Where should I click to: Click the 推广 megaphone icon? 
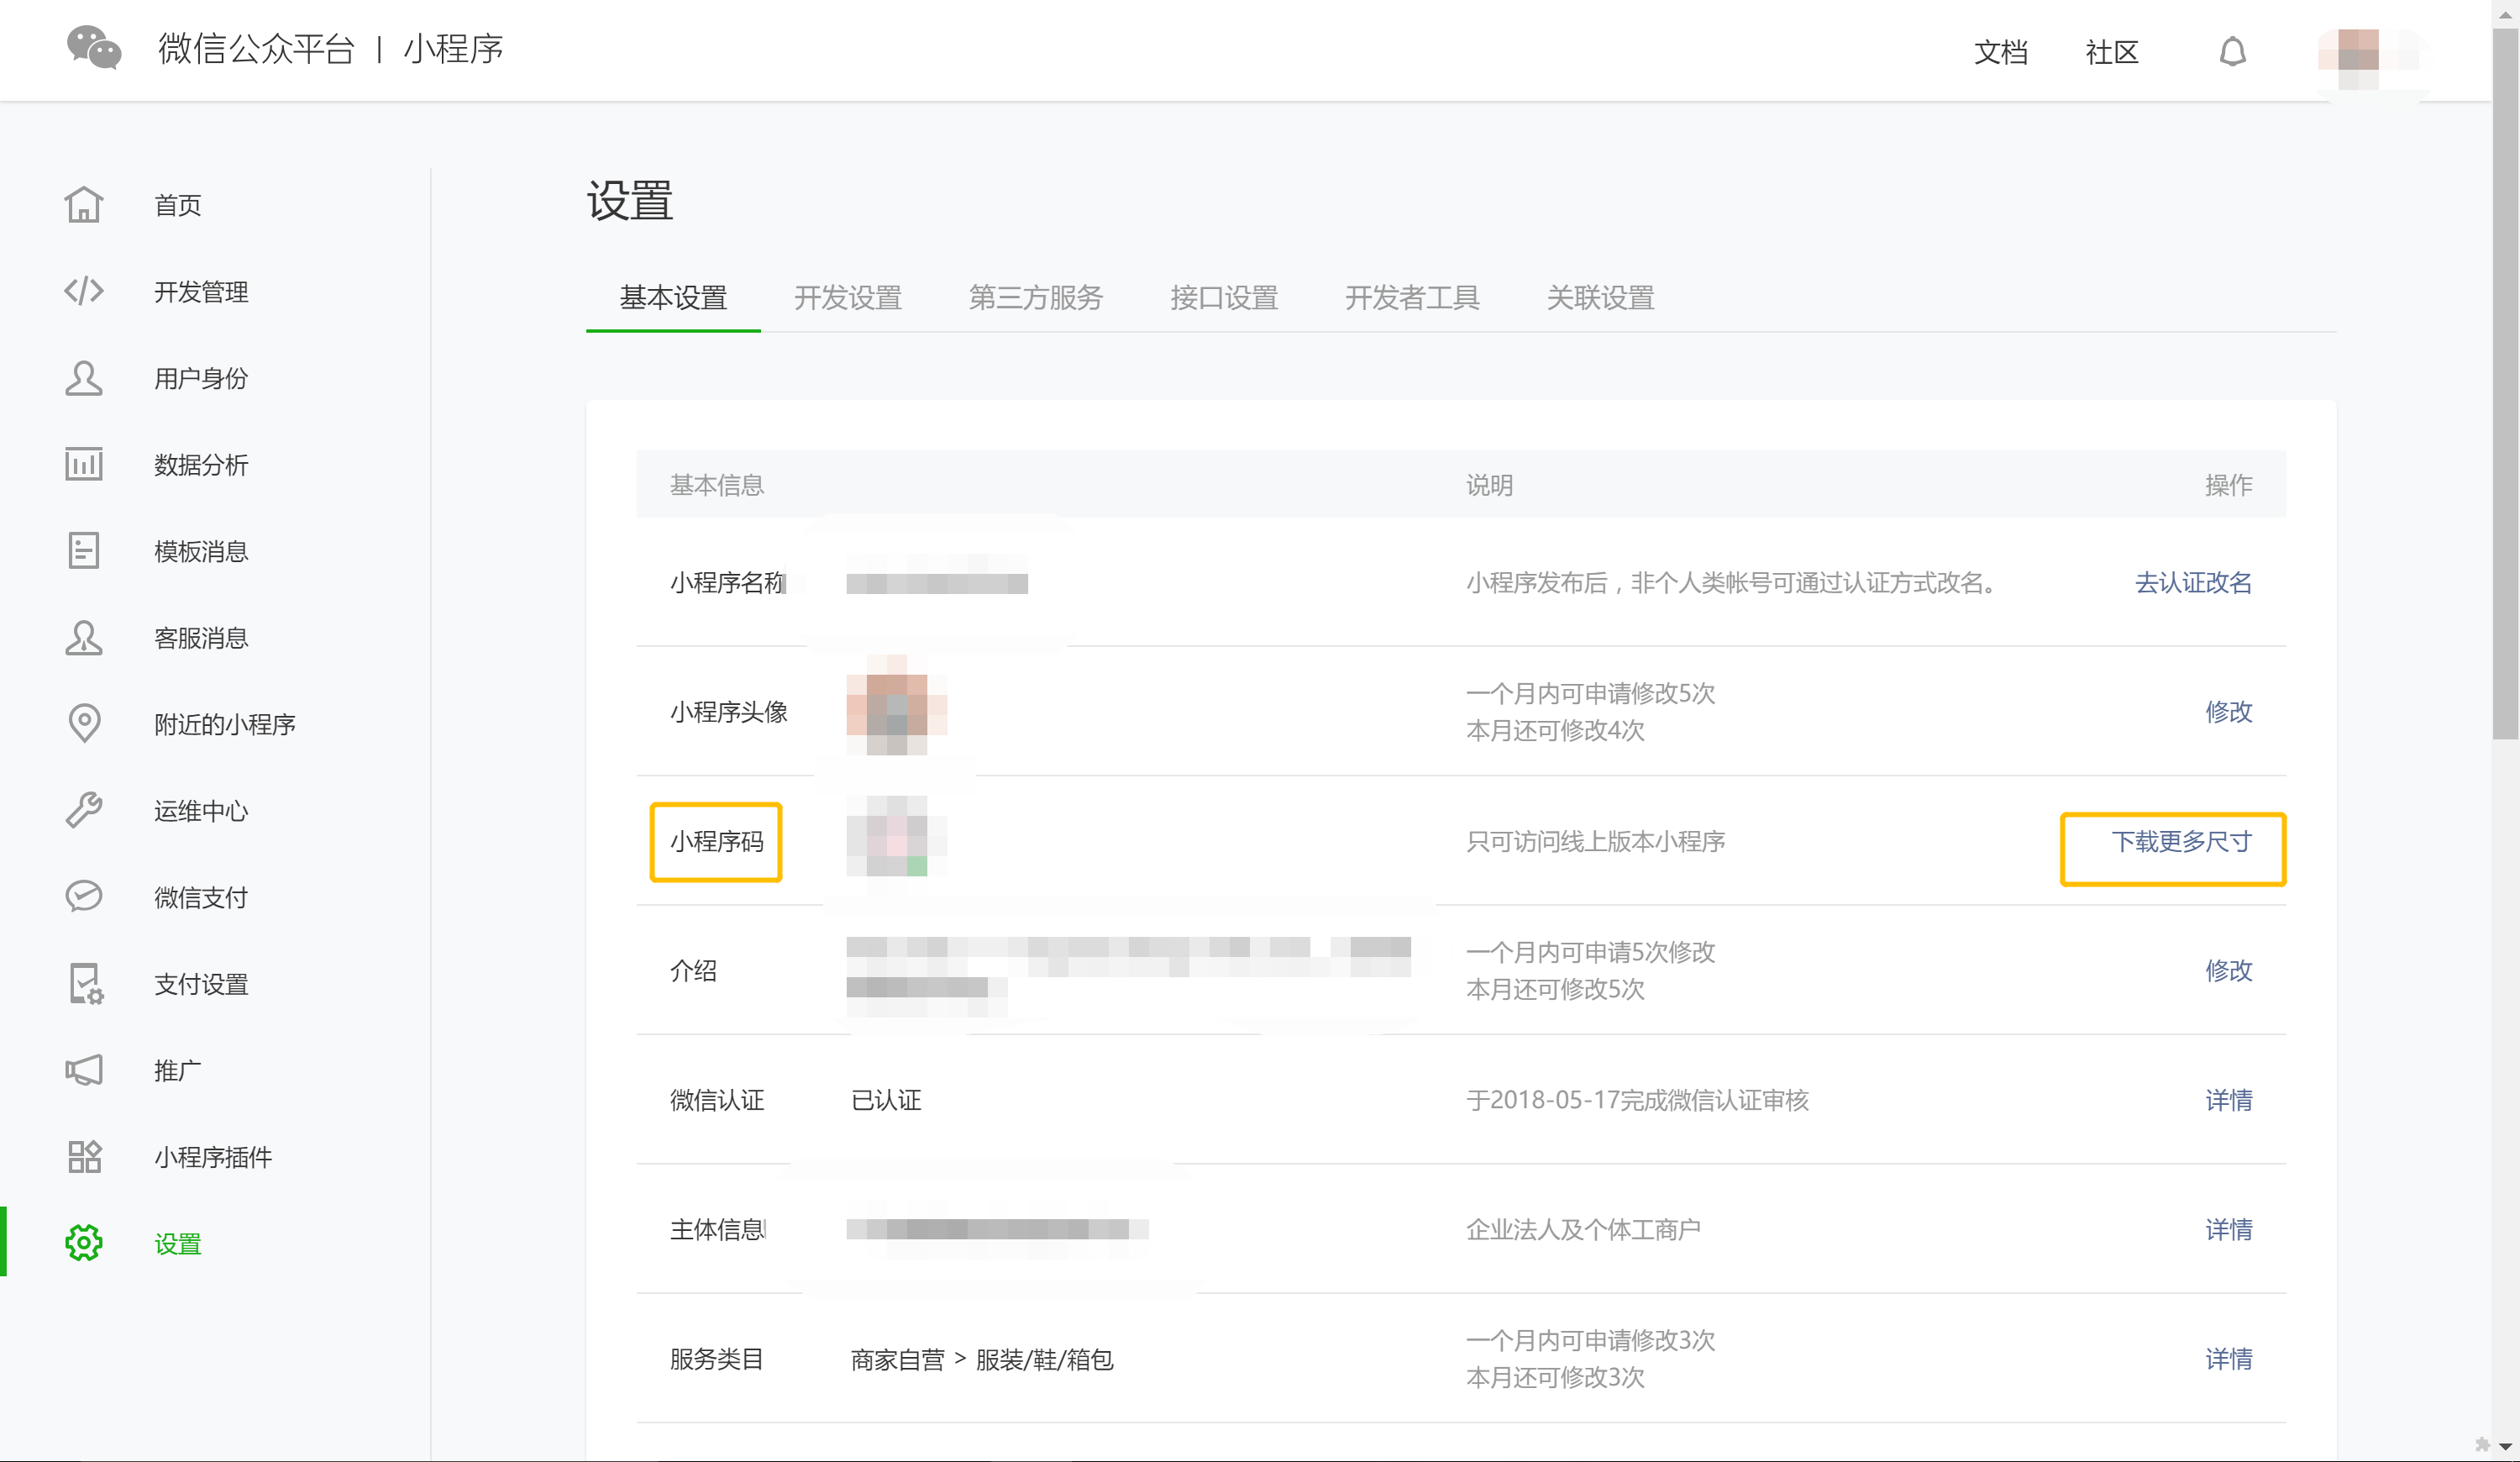[x=84, y=1070]
